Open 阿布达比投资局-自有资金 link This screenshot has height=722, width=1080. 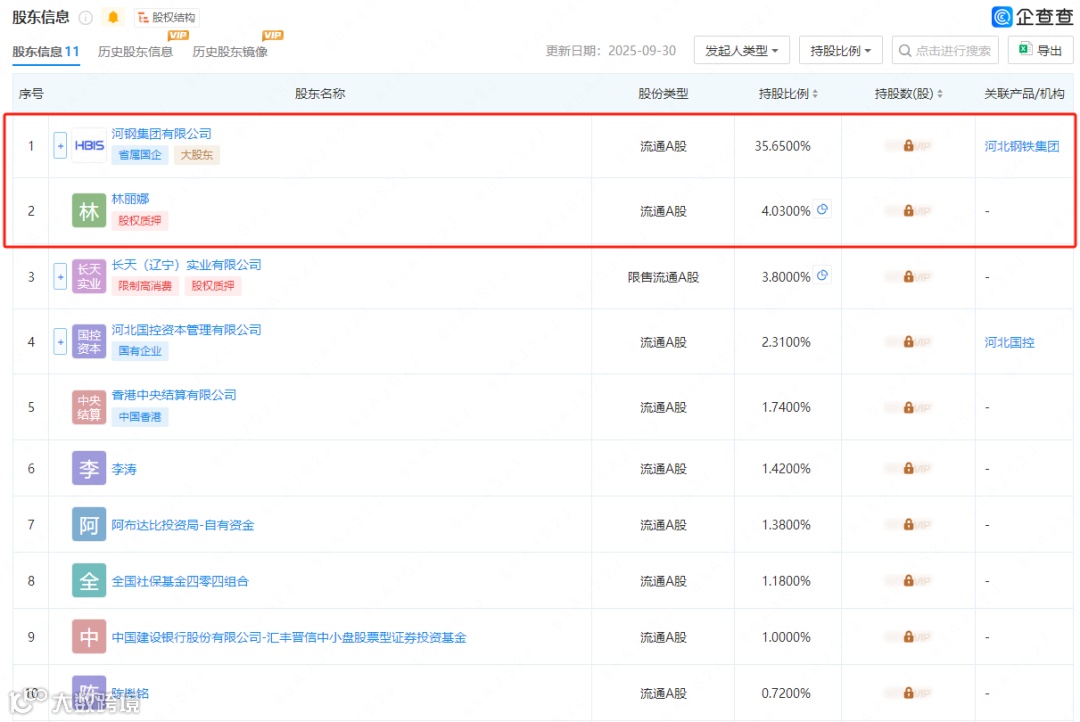(183, 526)
